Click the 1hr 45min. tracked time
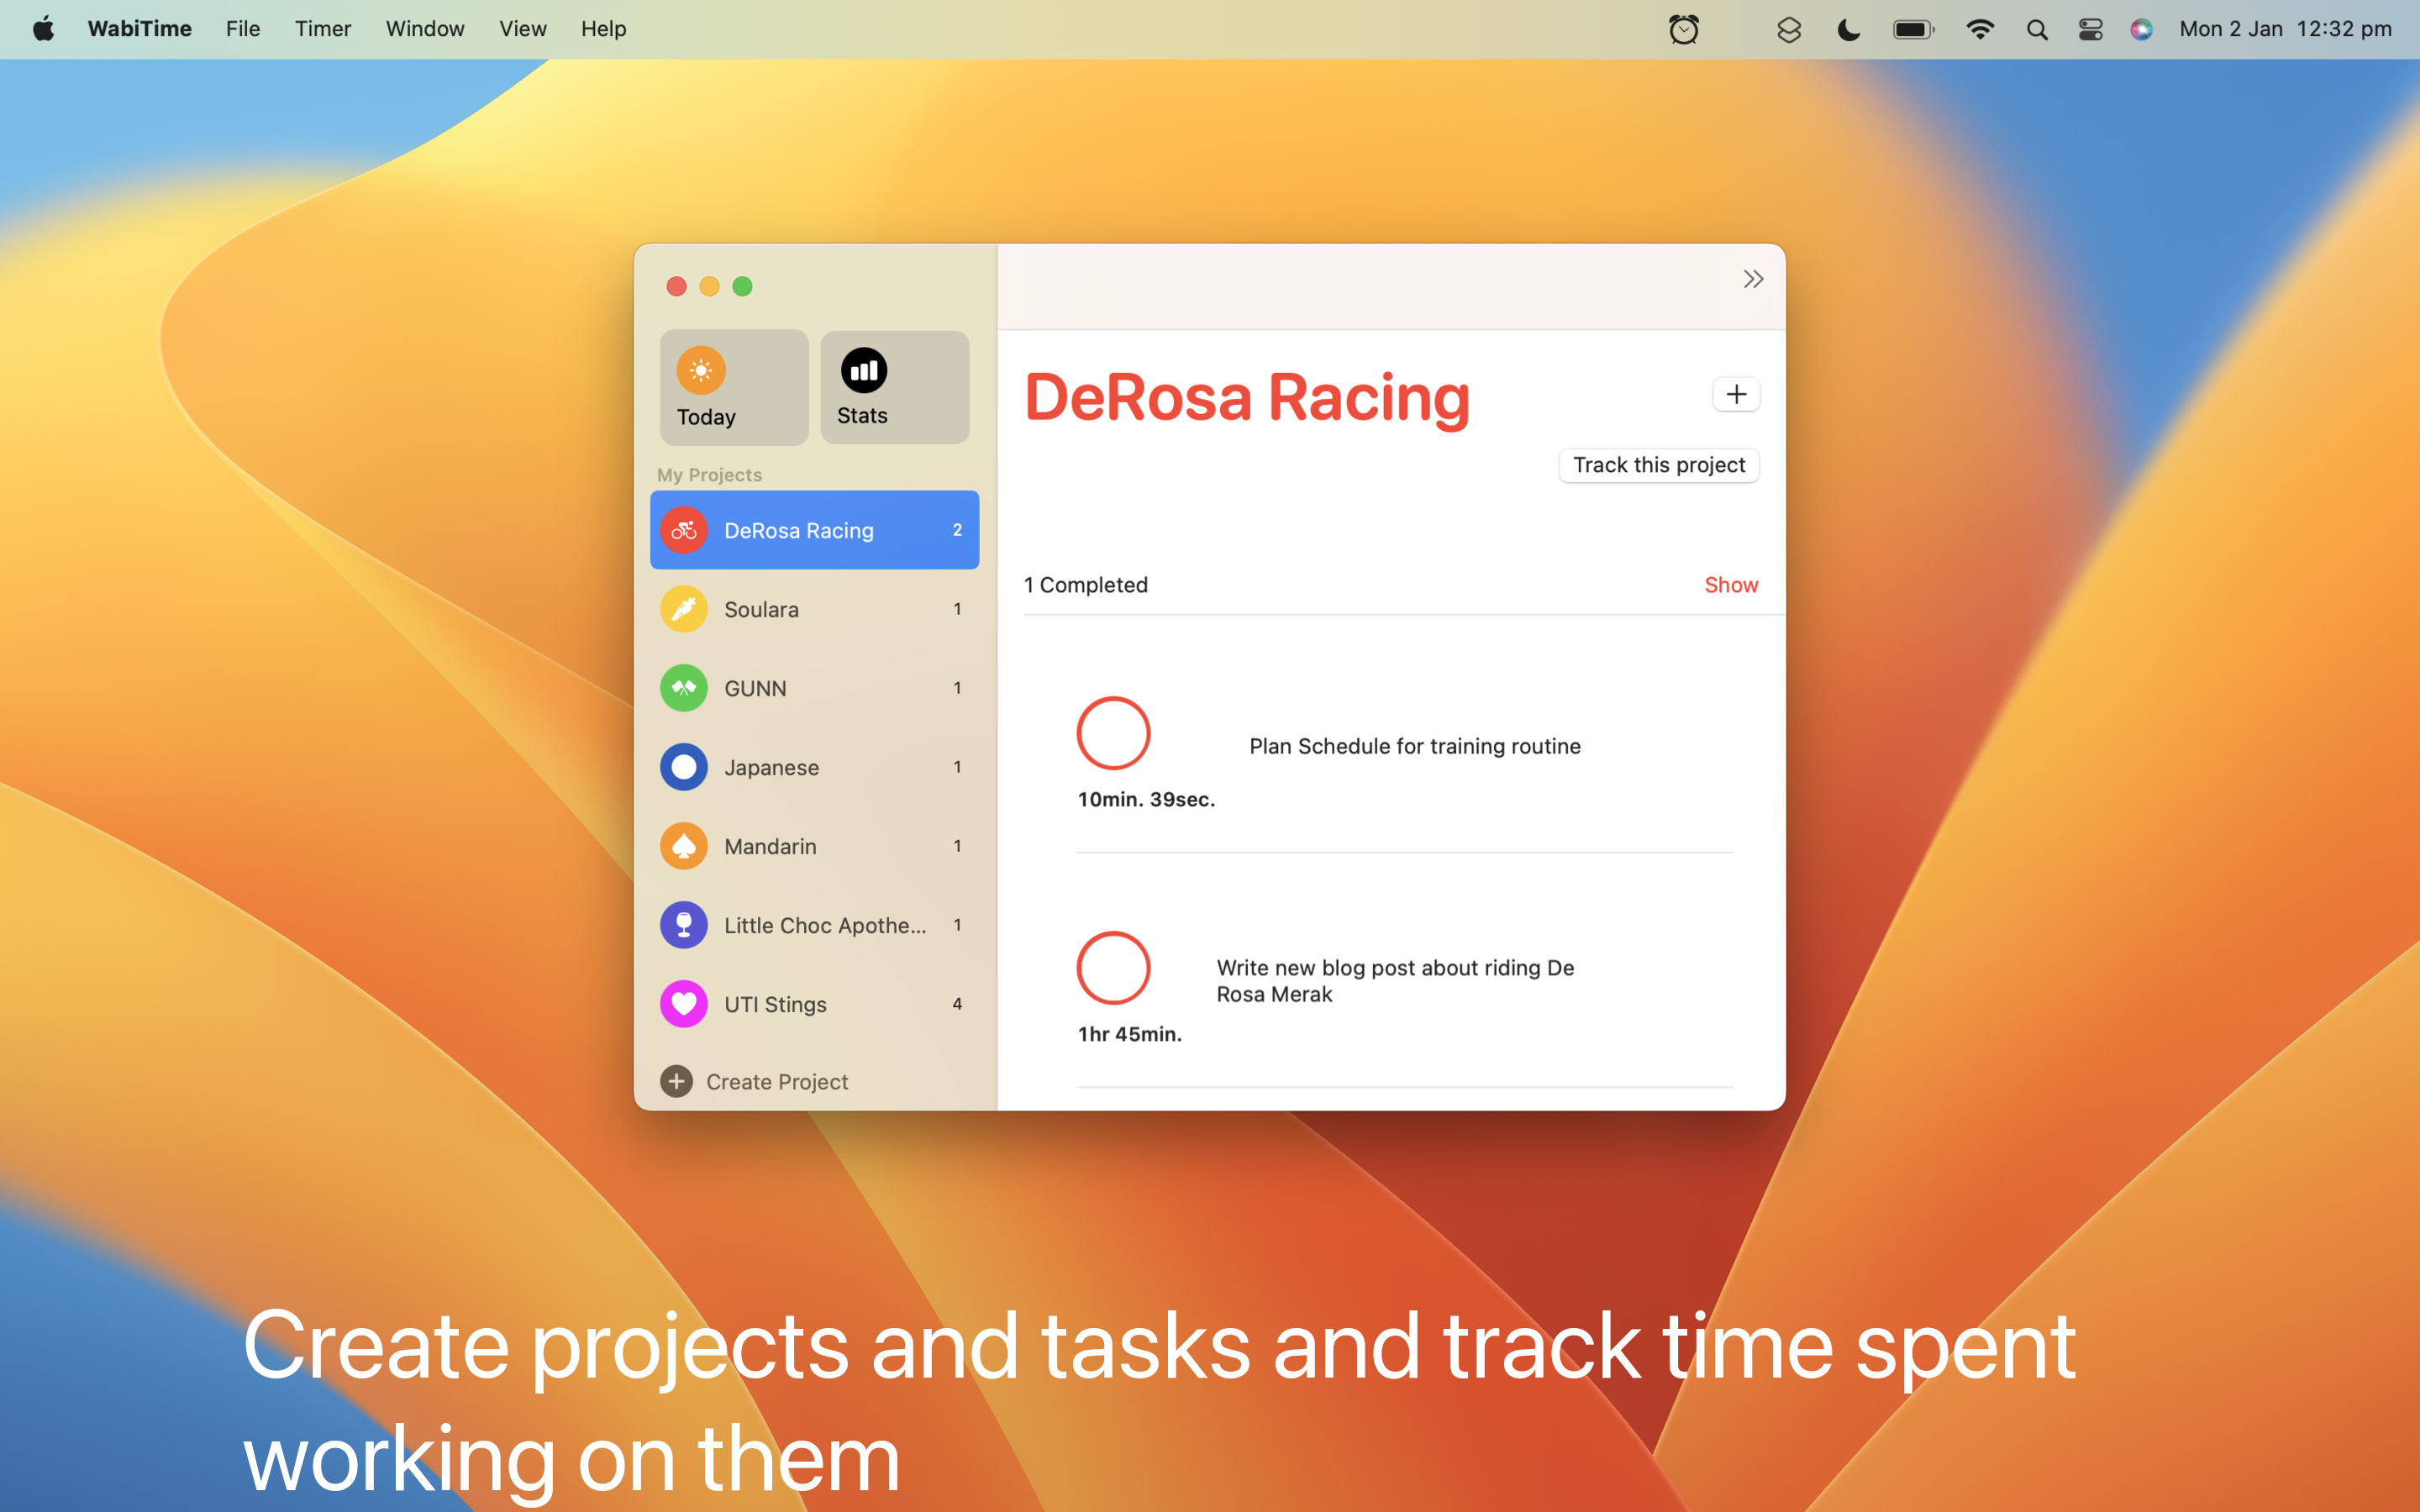2420x1512 pixels. 1129,1034
